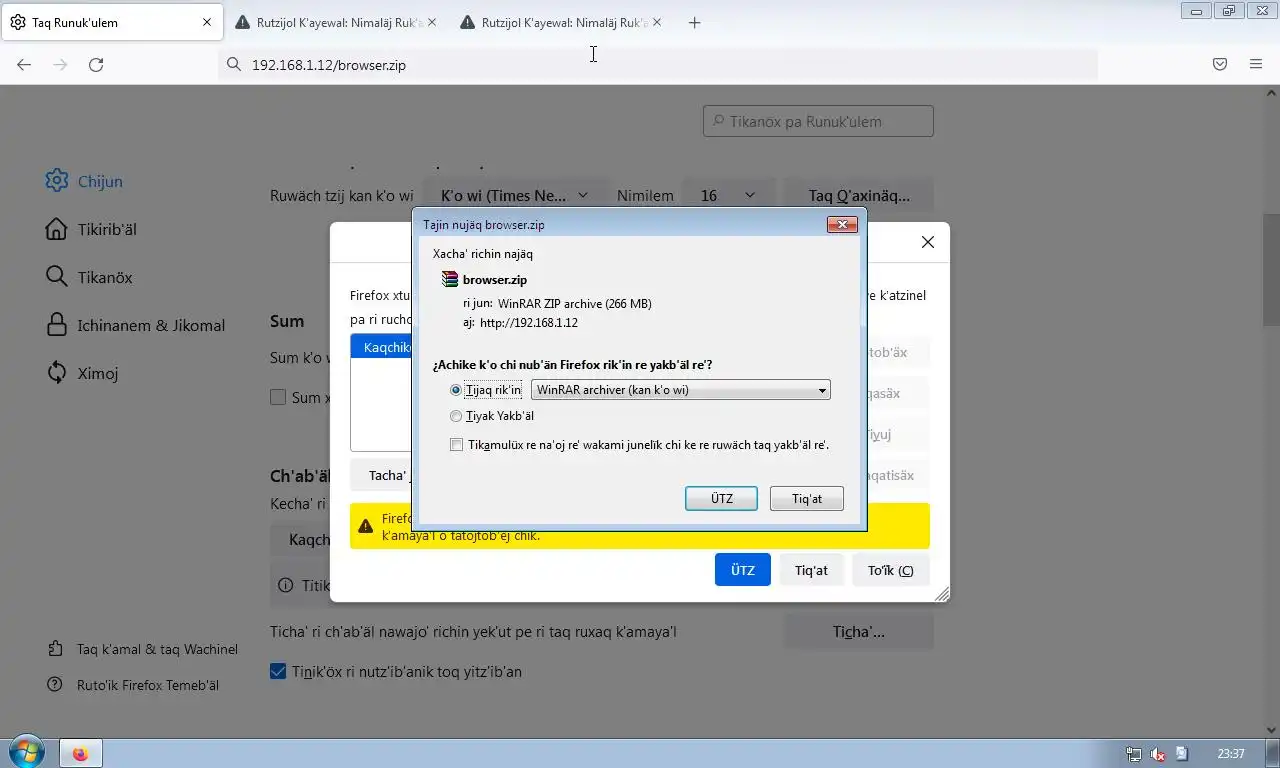
Task: Click ÜTZ in the browser.zip download dialog
Action: [721, 498]
